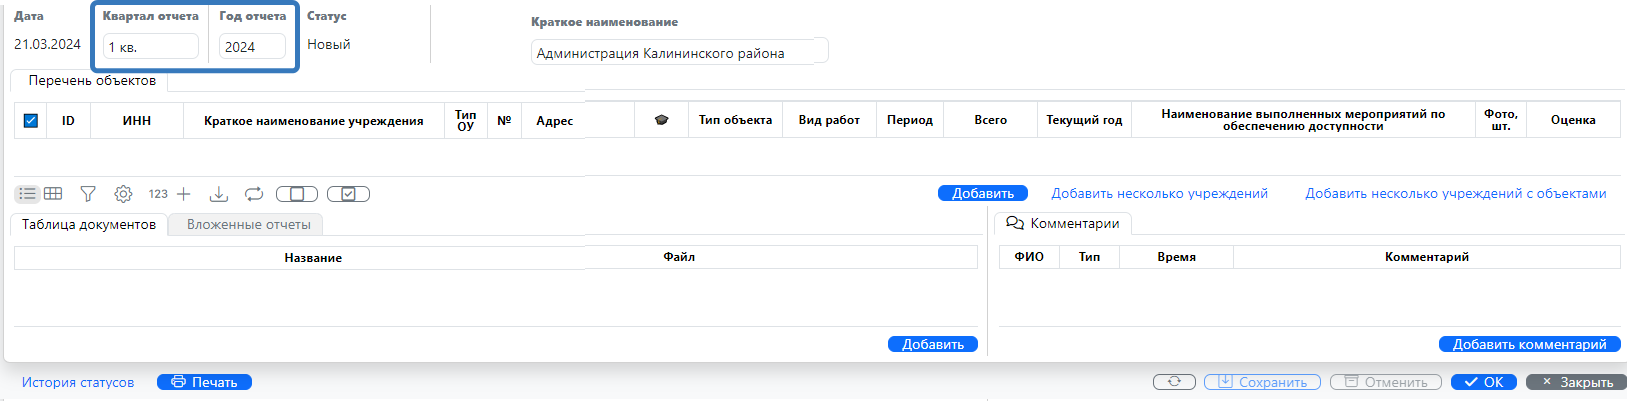1630x401 pixels.
Task: Open История статусов link
Action: point(78,382)
